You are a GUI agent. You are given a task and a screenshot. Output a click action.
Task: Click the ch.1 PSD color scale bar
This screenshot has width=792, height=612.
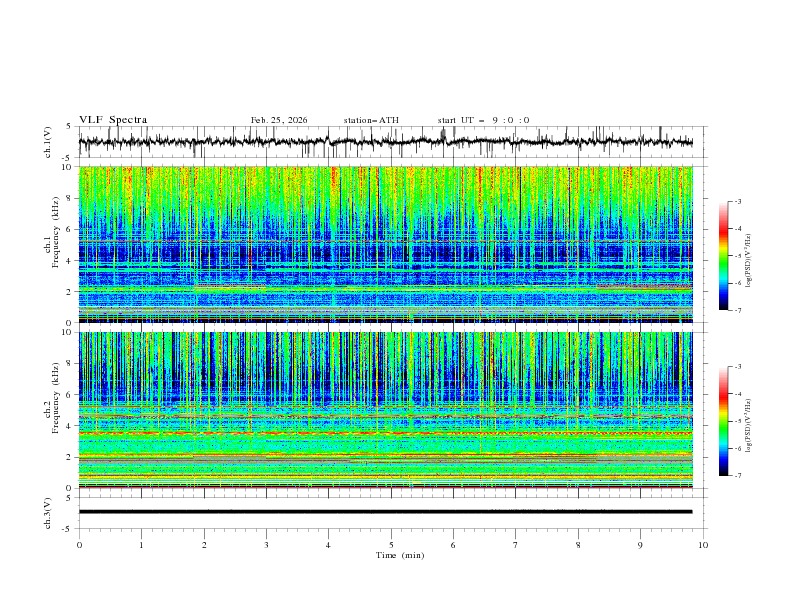[723, 256]
